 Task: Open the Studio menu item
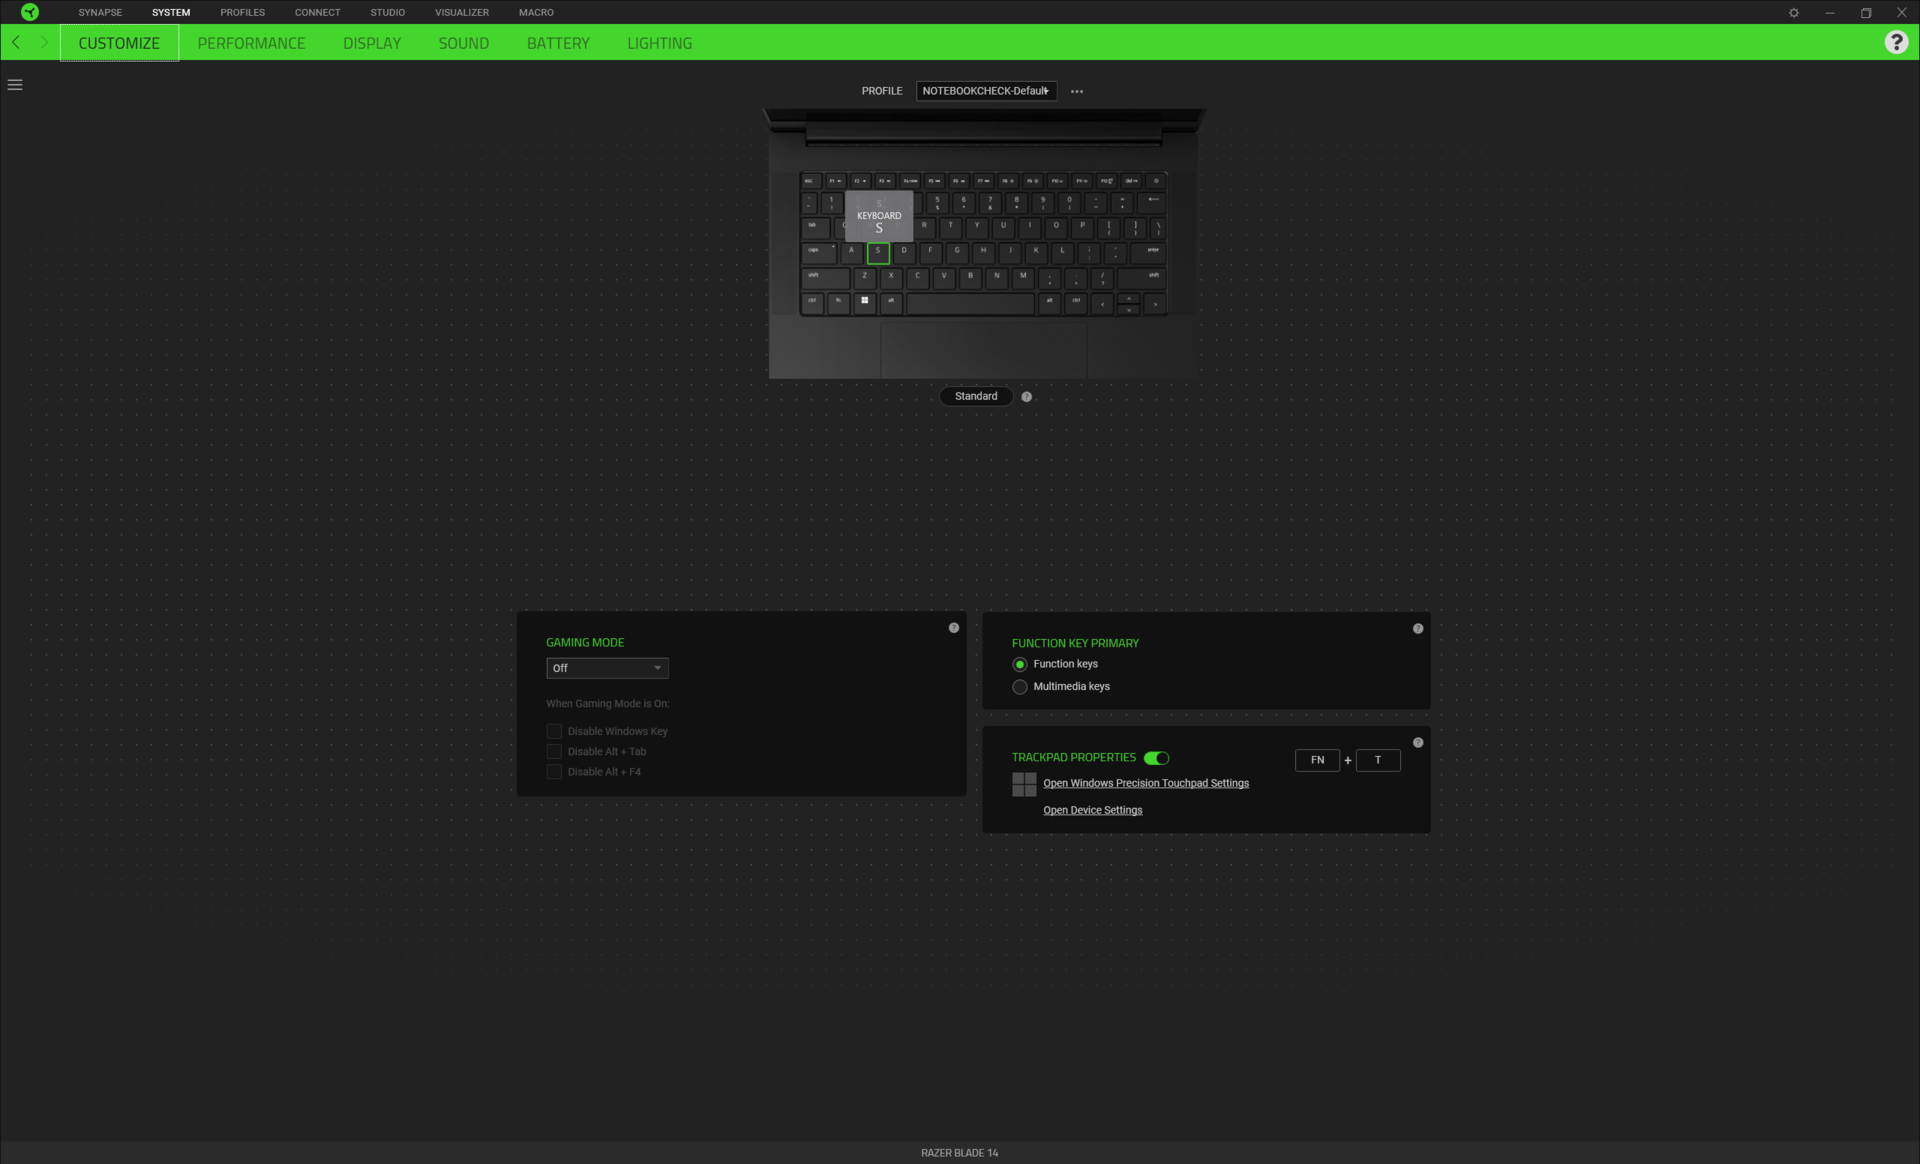[x=387, y=12]
